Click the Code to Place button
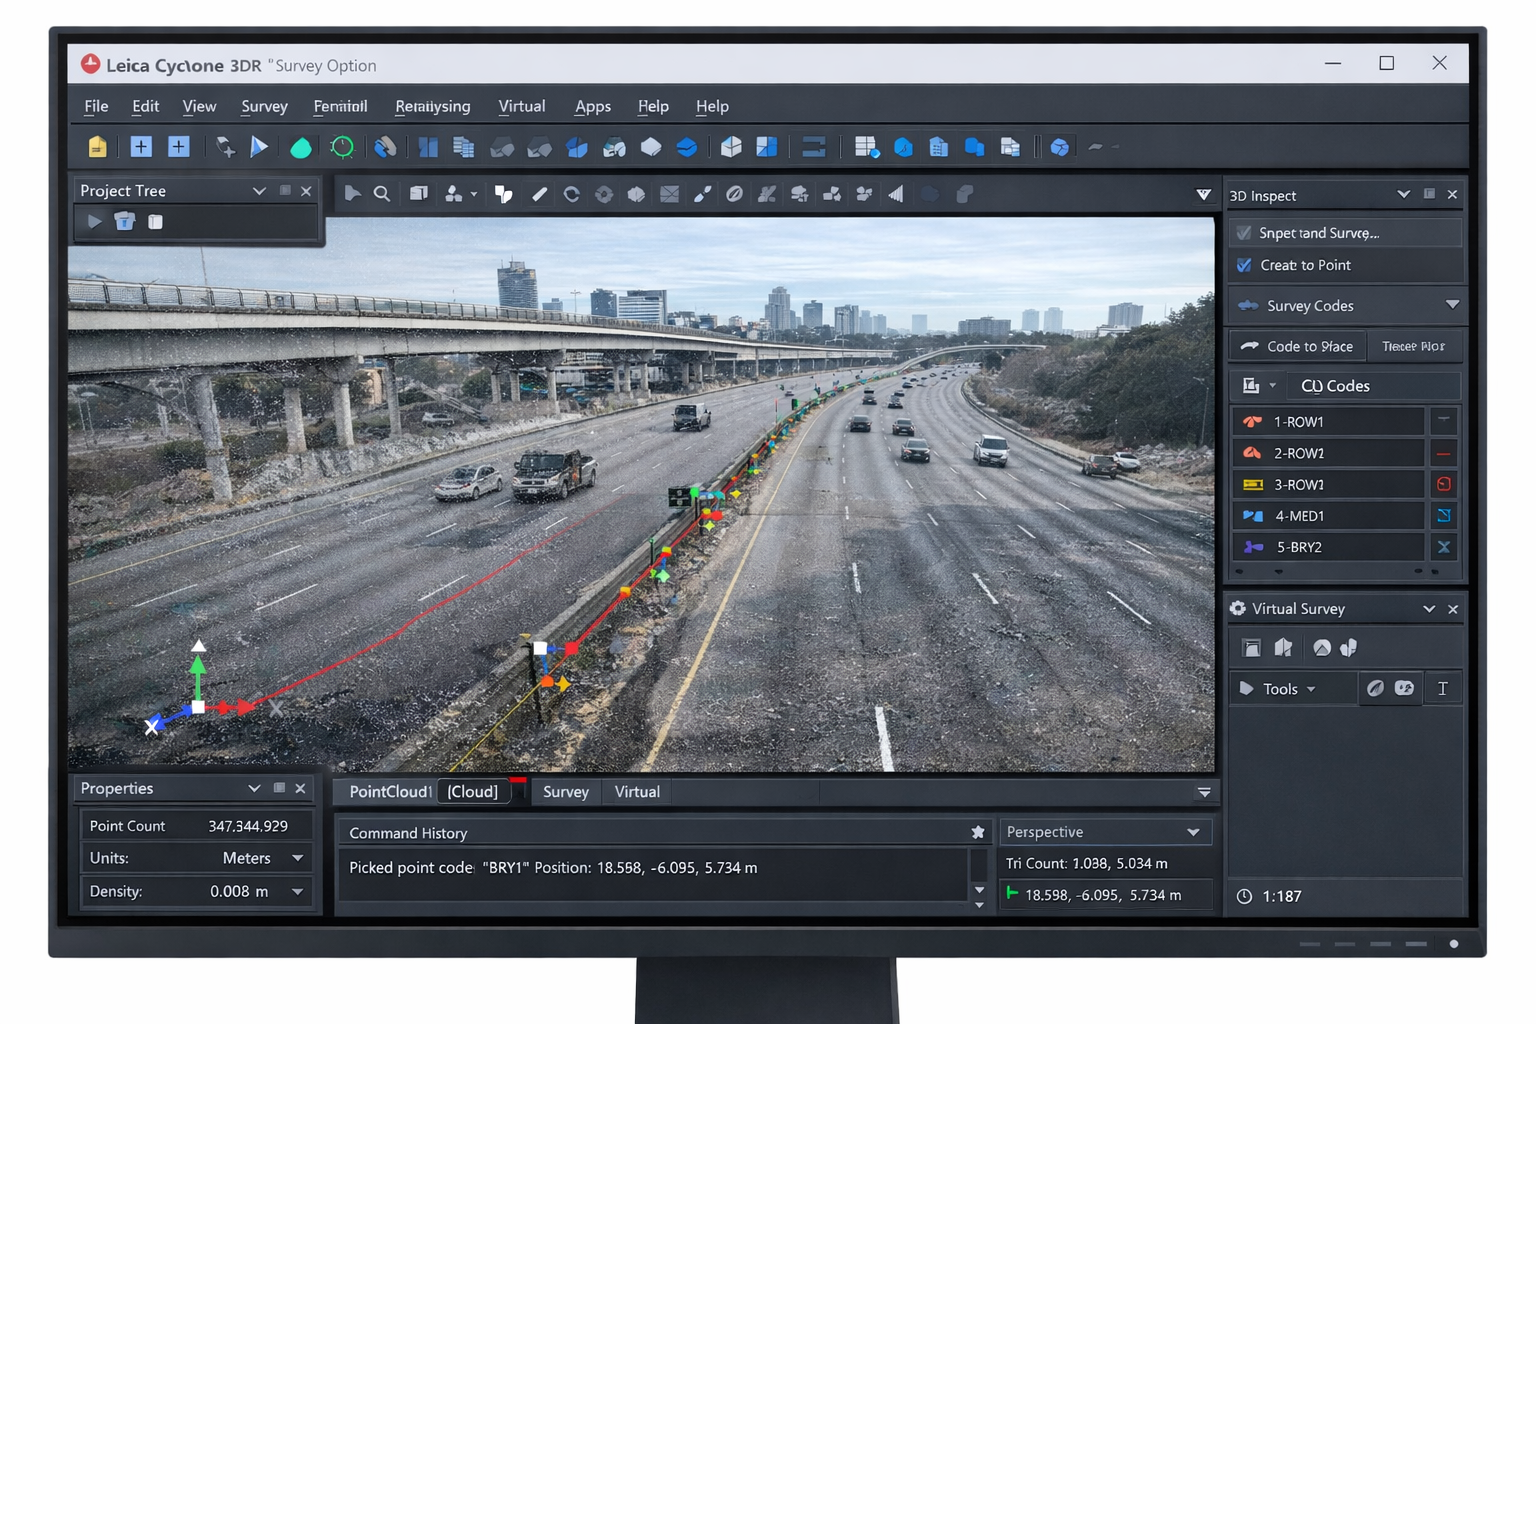 pyautogui.click(x=1297, y=346)
